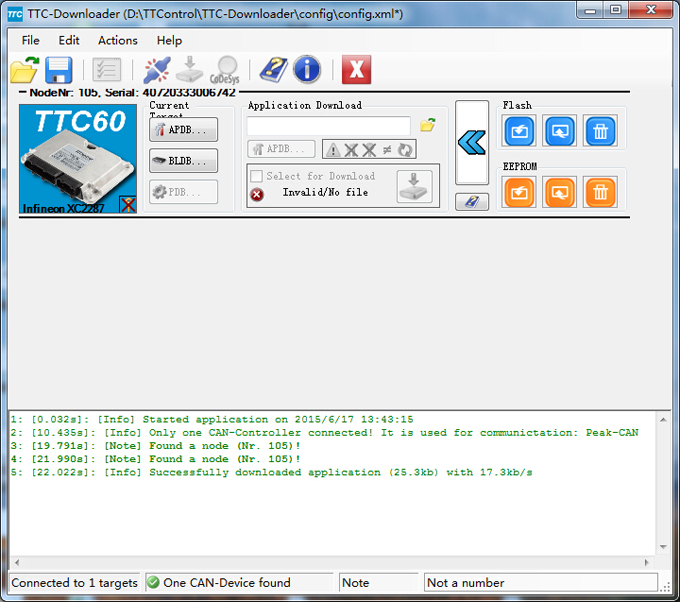Click the Application Download file path field
Image resolution: width=680 pixels, height=602 pixels.
click(x=329, y=126)
